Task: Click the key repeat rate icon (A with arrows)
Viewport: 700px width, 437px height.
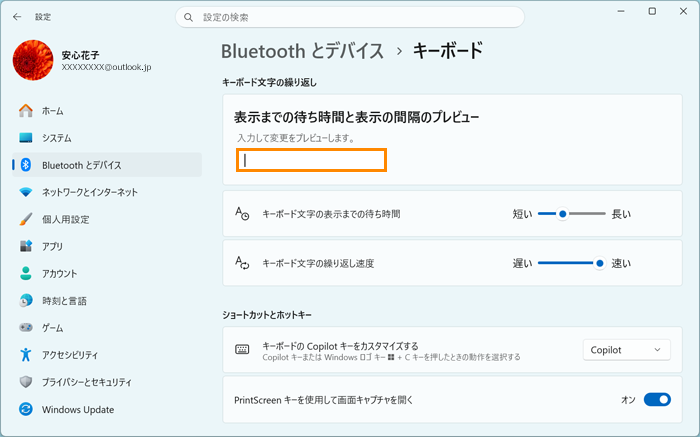Action: 242,263
